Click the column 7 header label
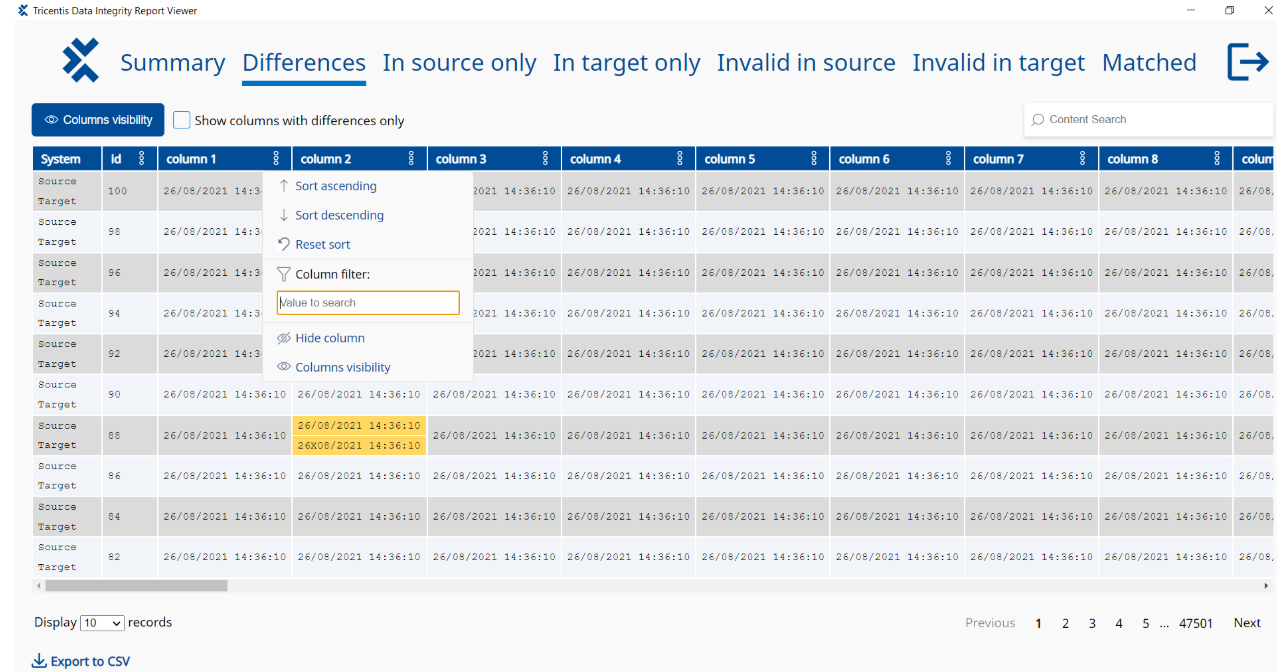The height and width of the screenshot is (672, 1277). [998, 159]
